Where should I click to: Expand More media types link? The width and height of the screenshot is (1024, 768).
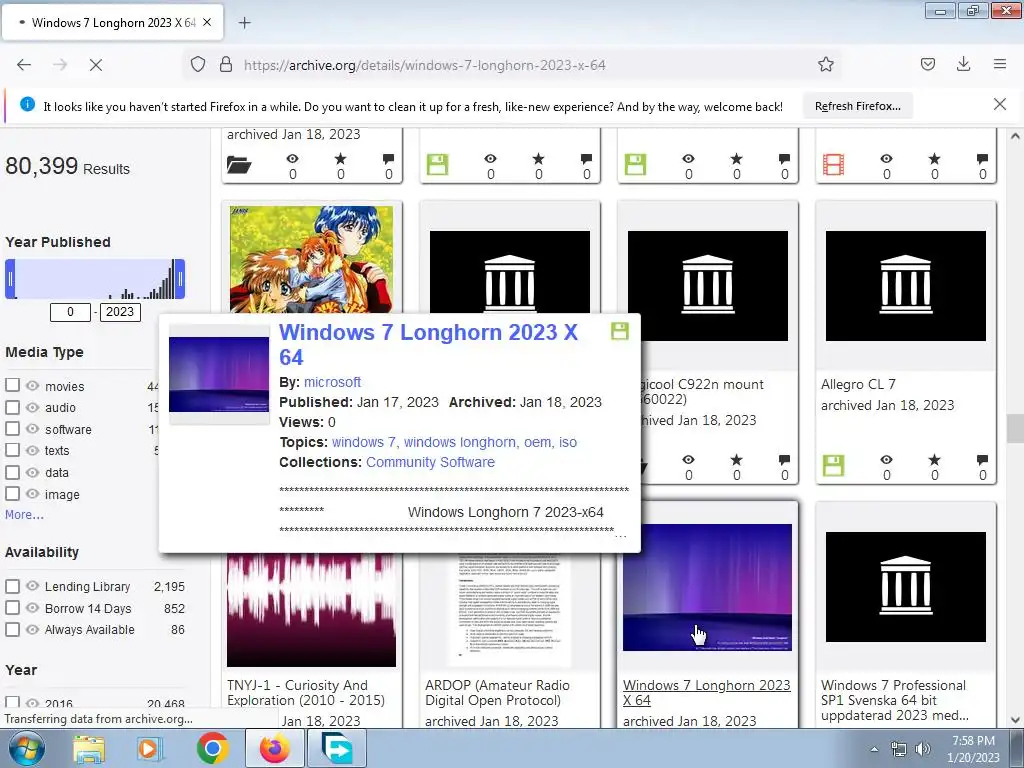click(24, 515)
